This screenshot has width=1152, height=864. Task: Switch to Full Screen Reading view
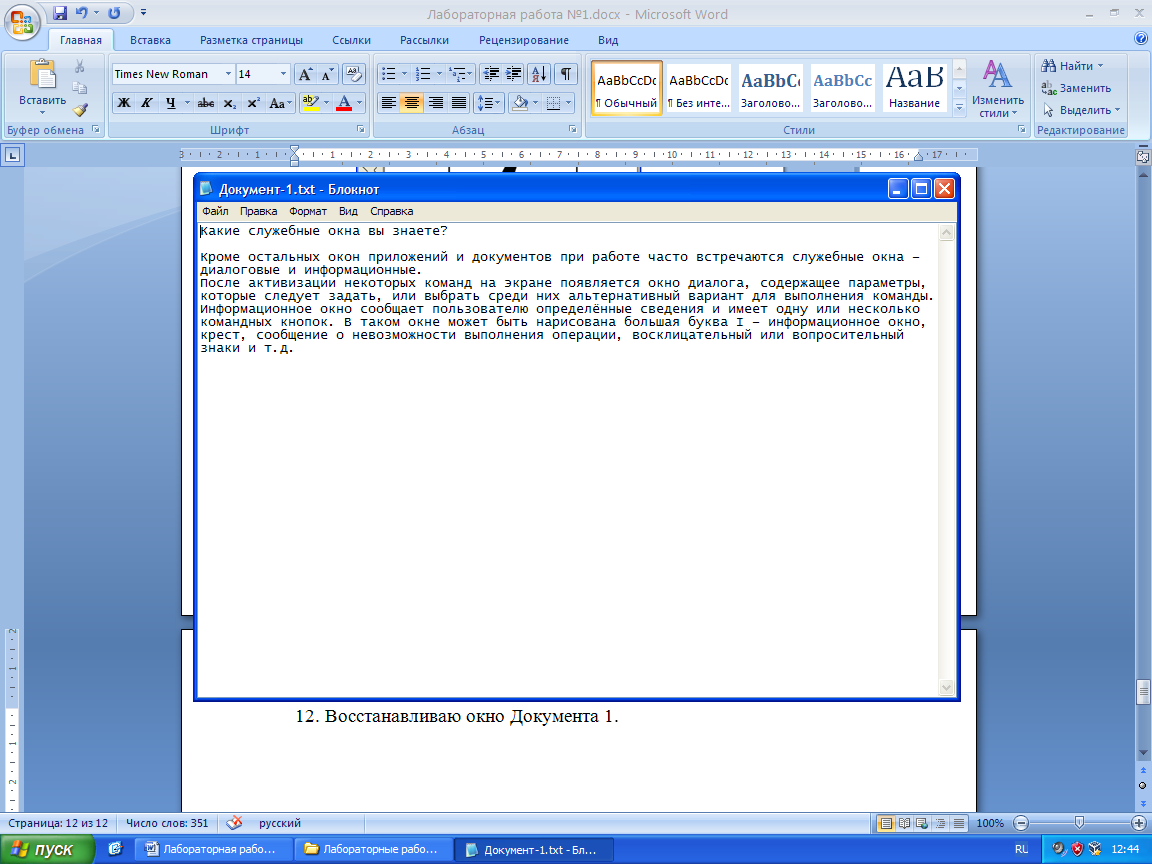pos(904,824)
